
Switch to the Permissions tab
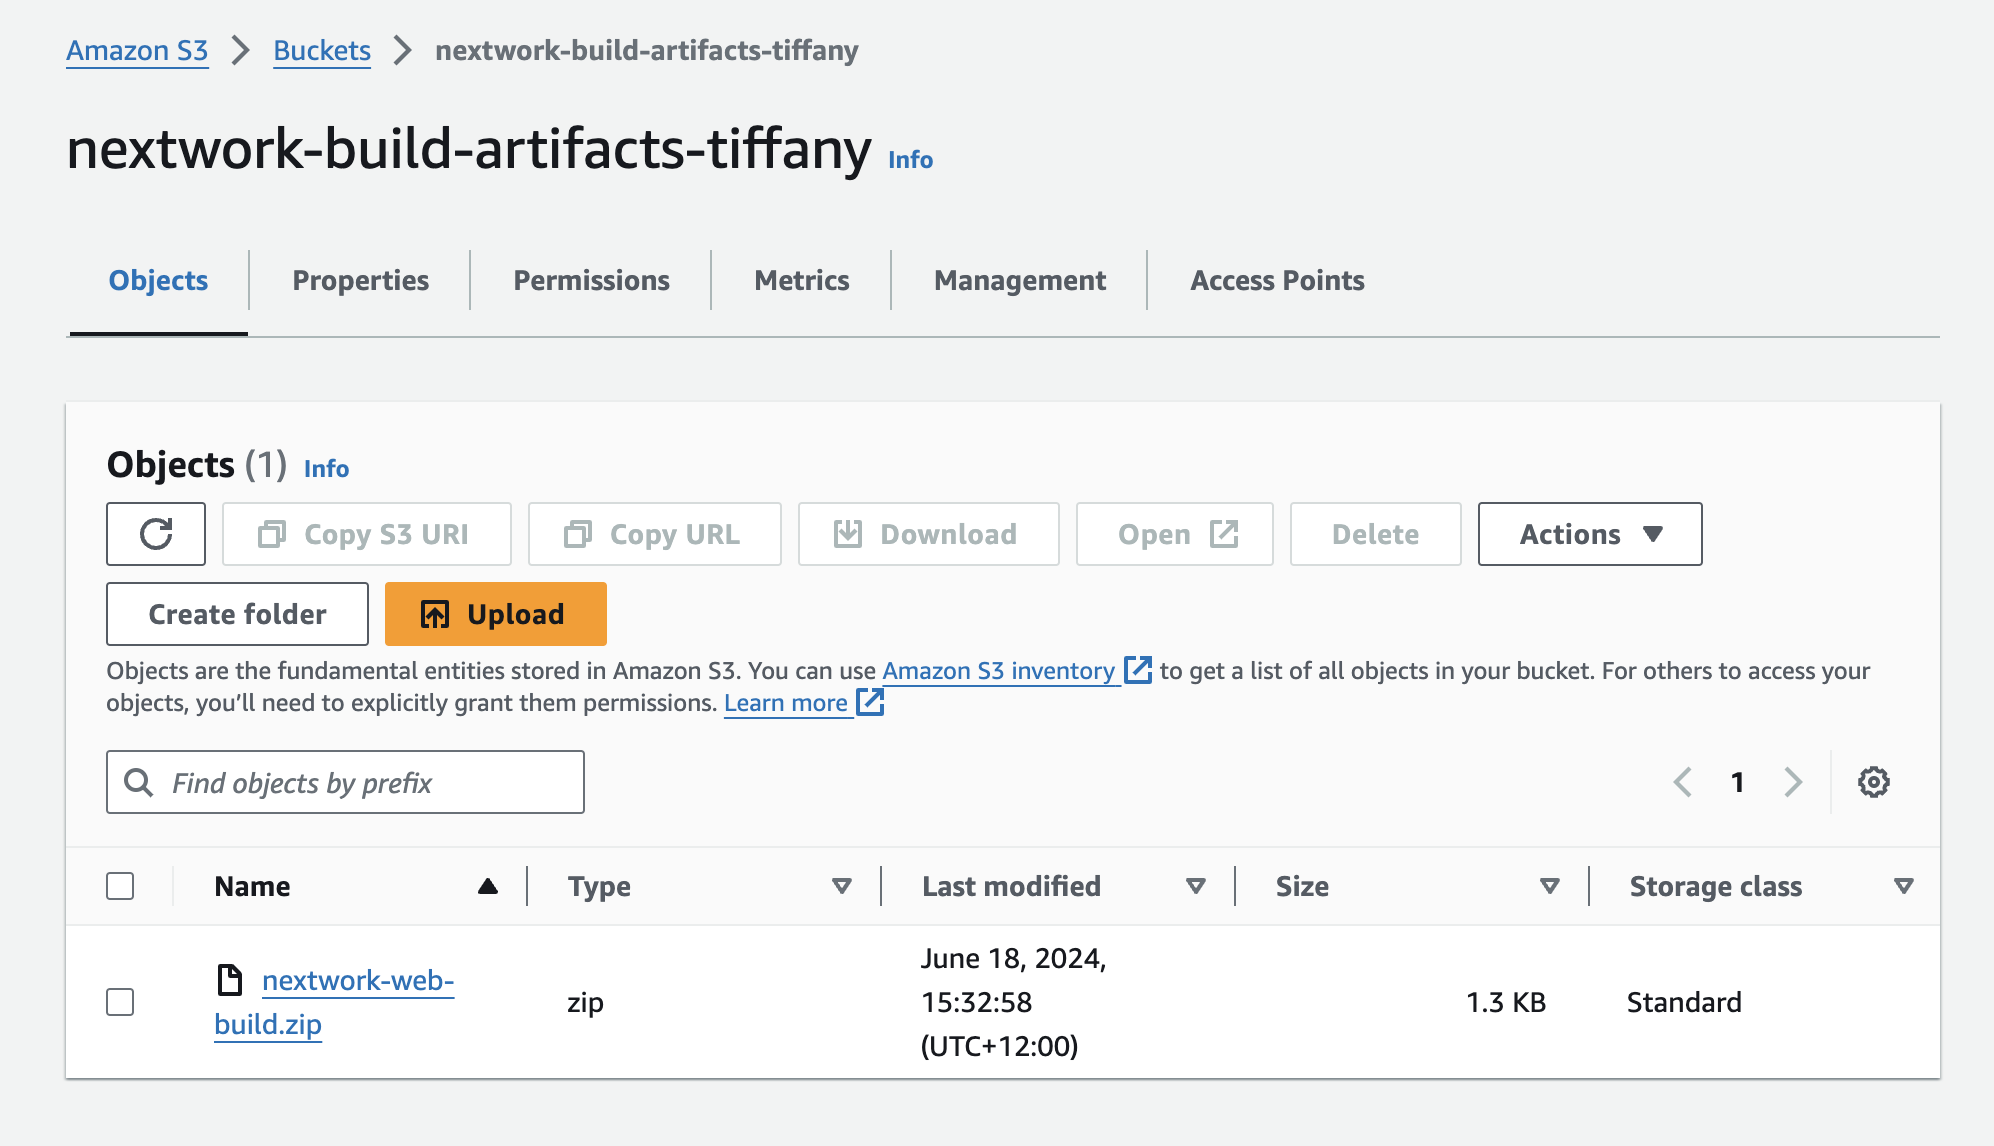(x=591, y=281)
